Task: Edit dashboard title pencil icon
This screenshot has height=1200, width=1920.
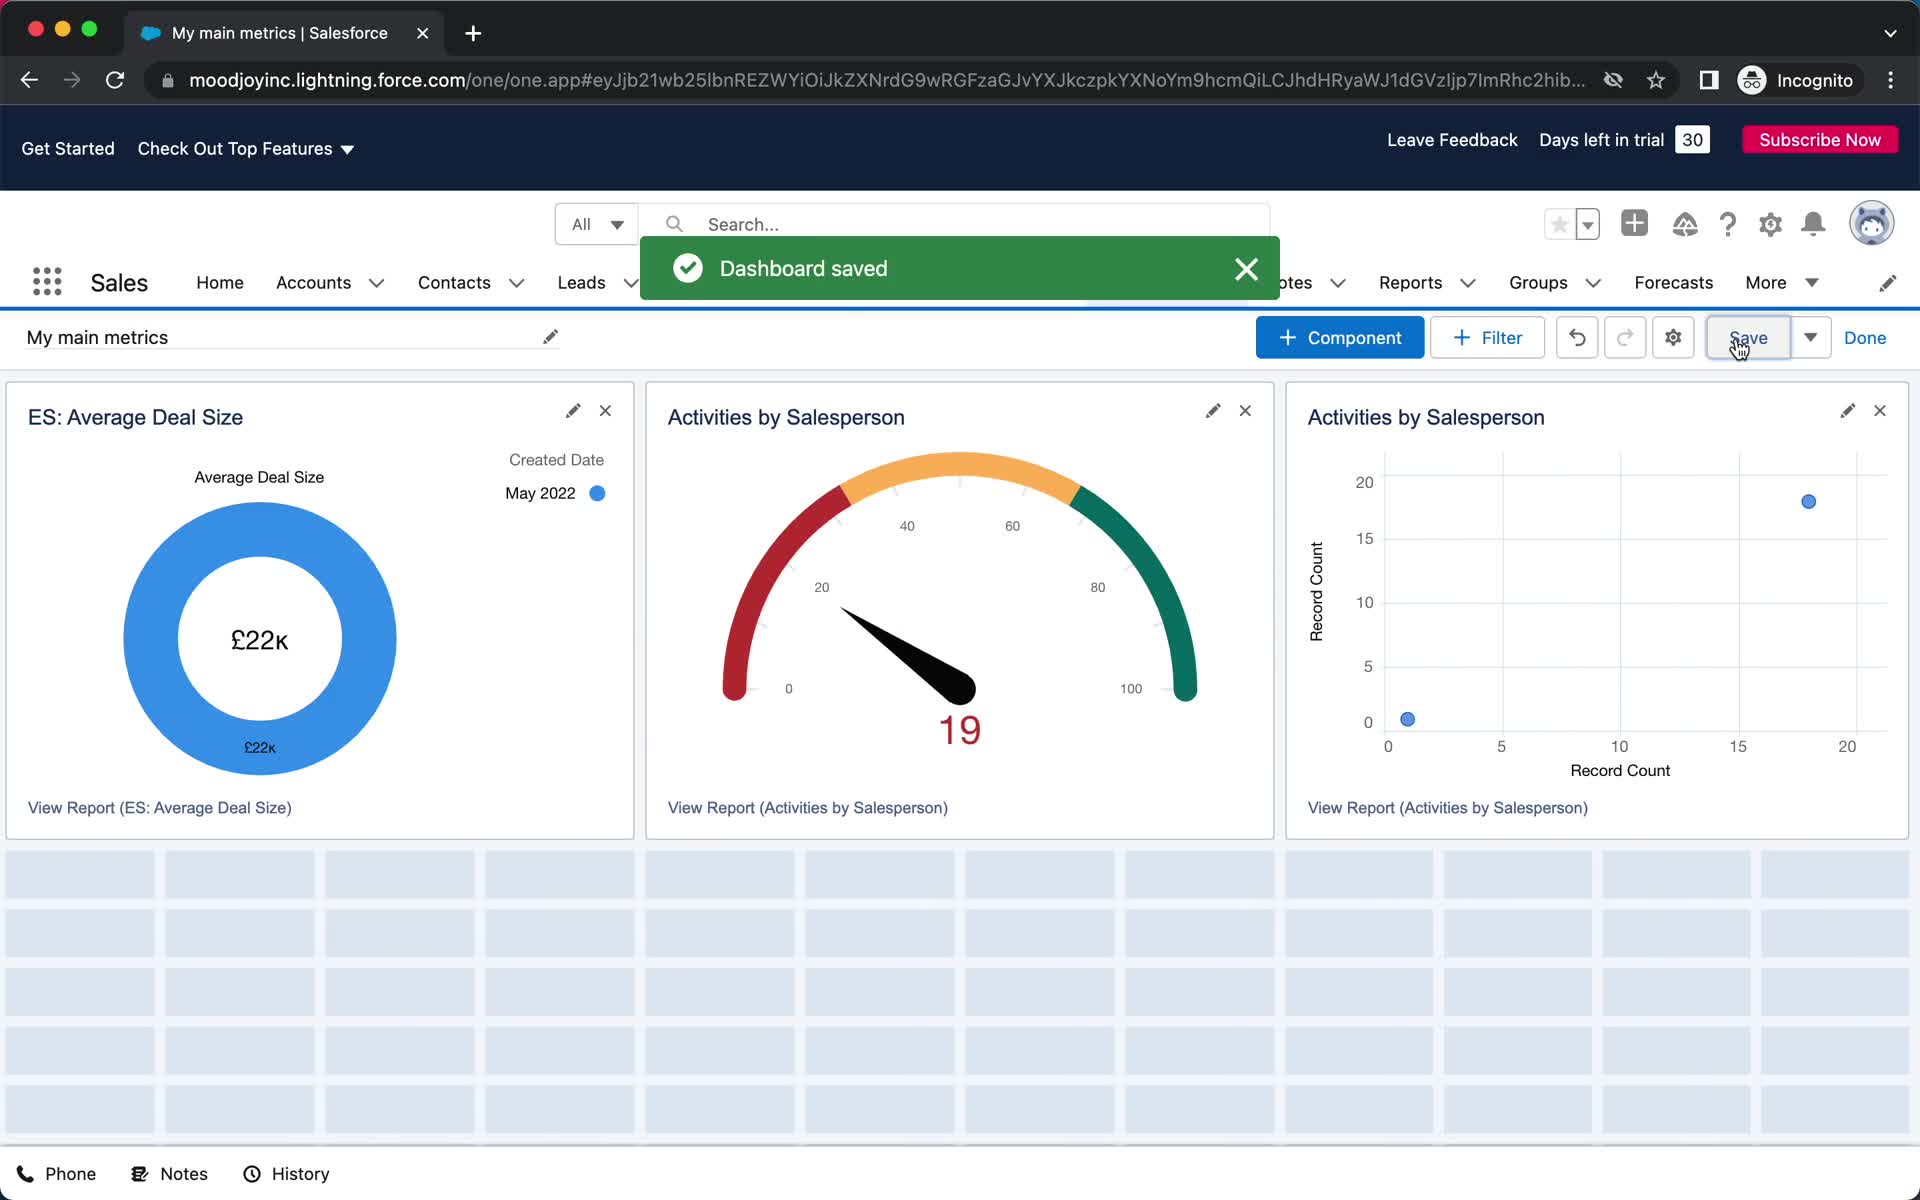Action: (550, 337)
